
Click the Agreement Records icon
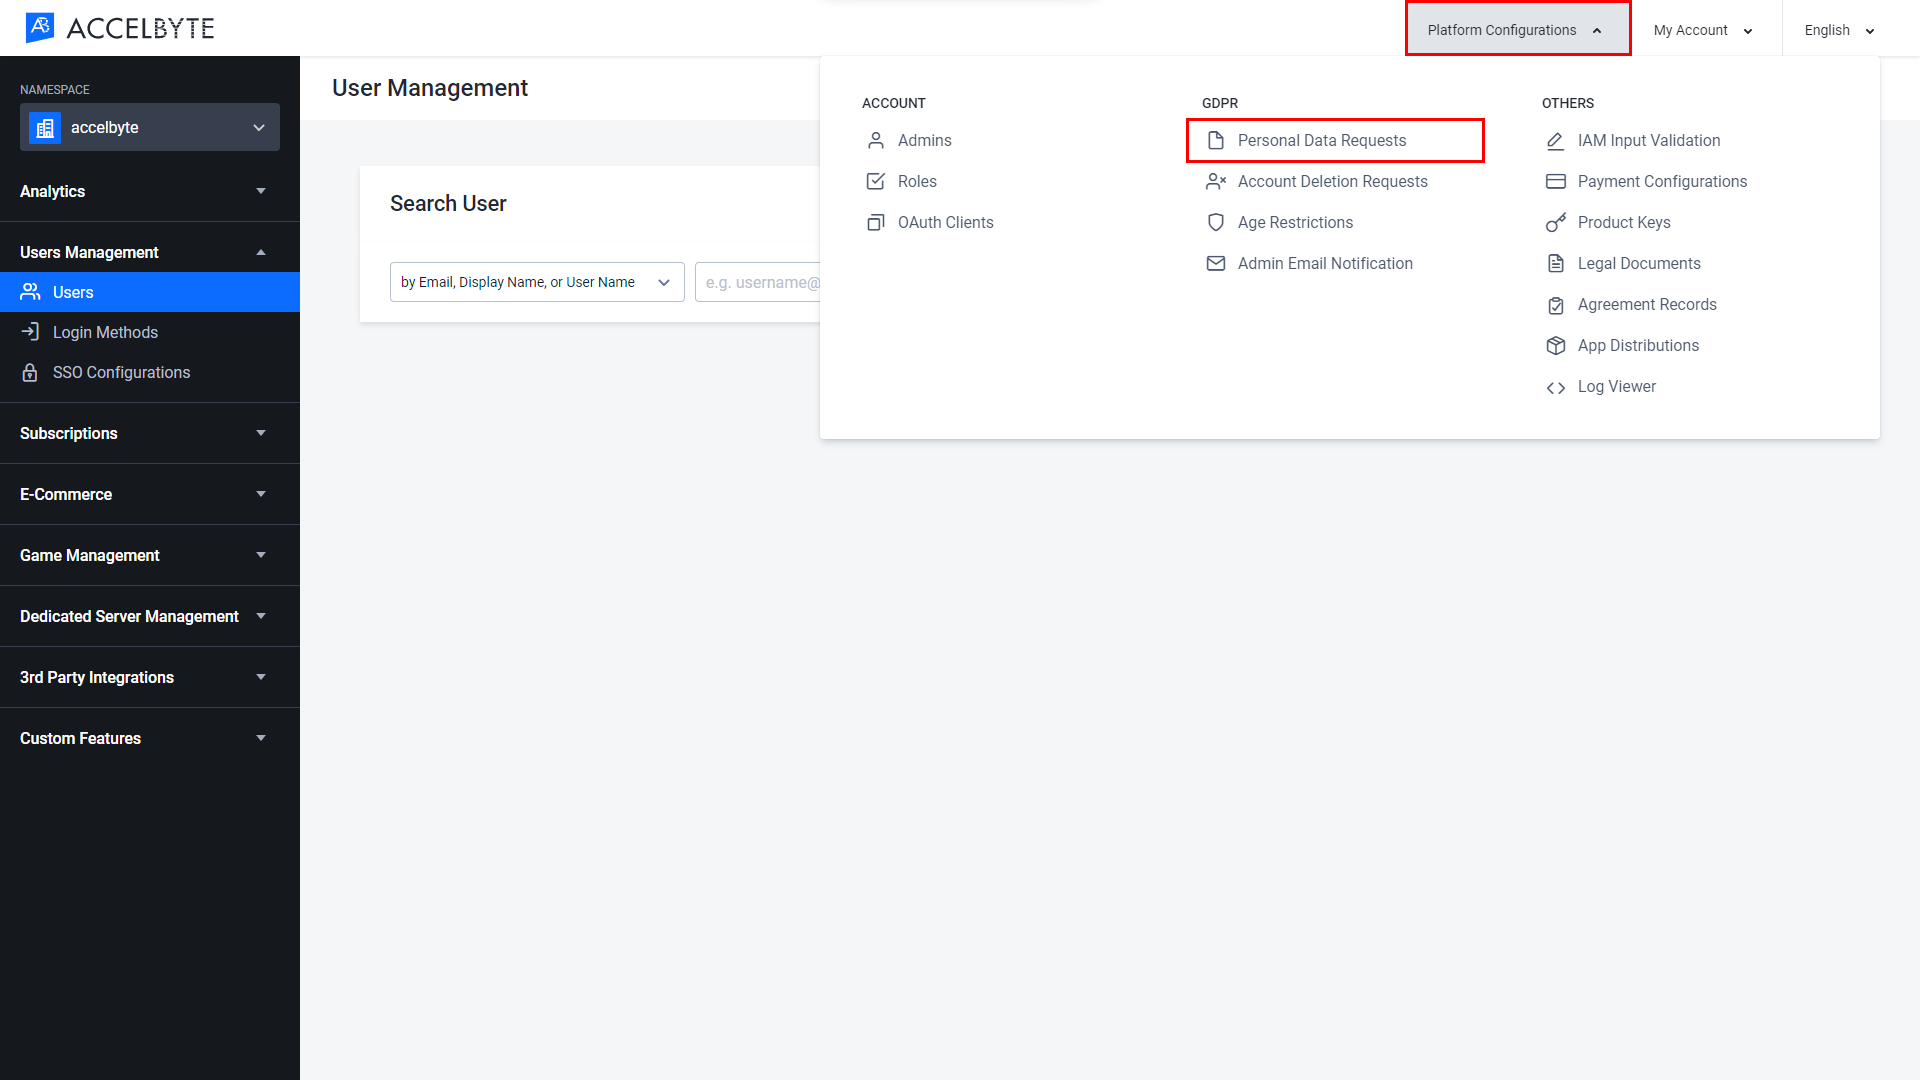1556,305
